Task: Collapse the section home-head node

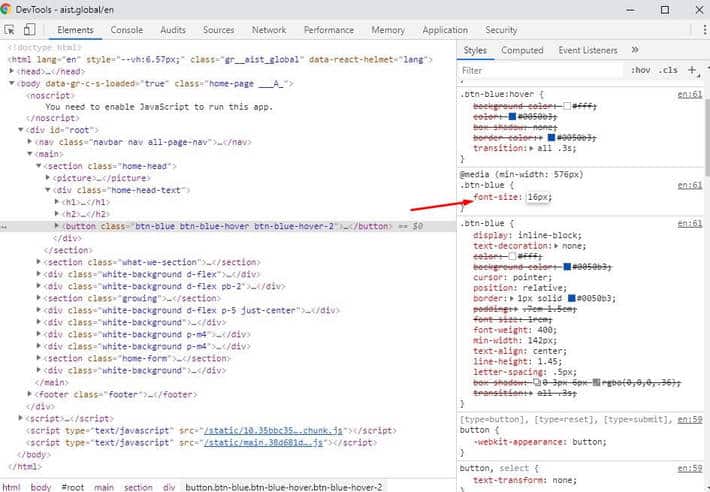Action: [39, 166]
